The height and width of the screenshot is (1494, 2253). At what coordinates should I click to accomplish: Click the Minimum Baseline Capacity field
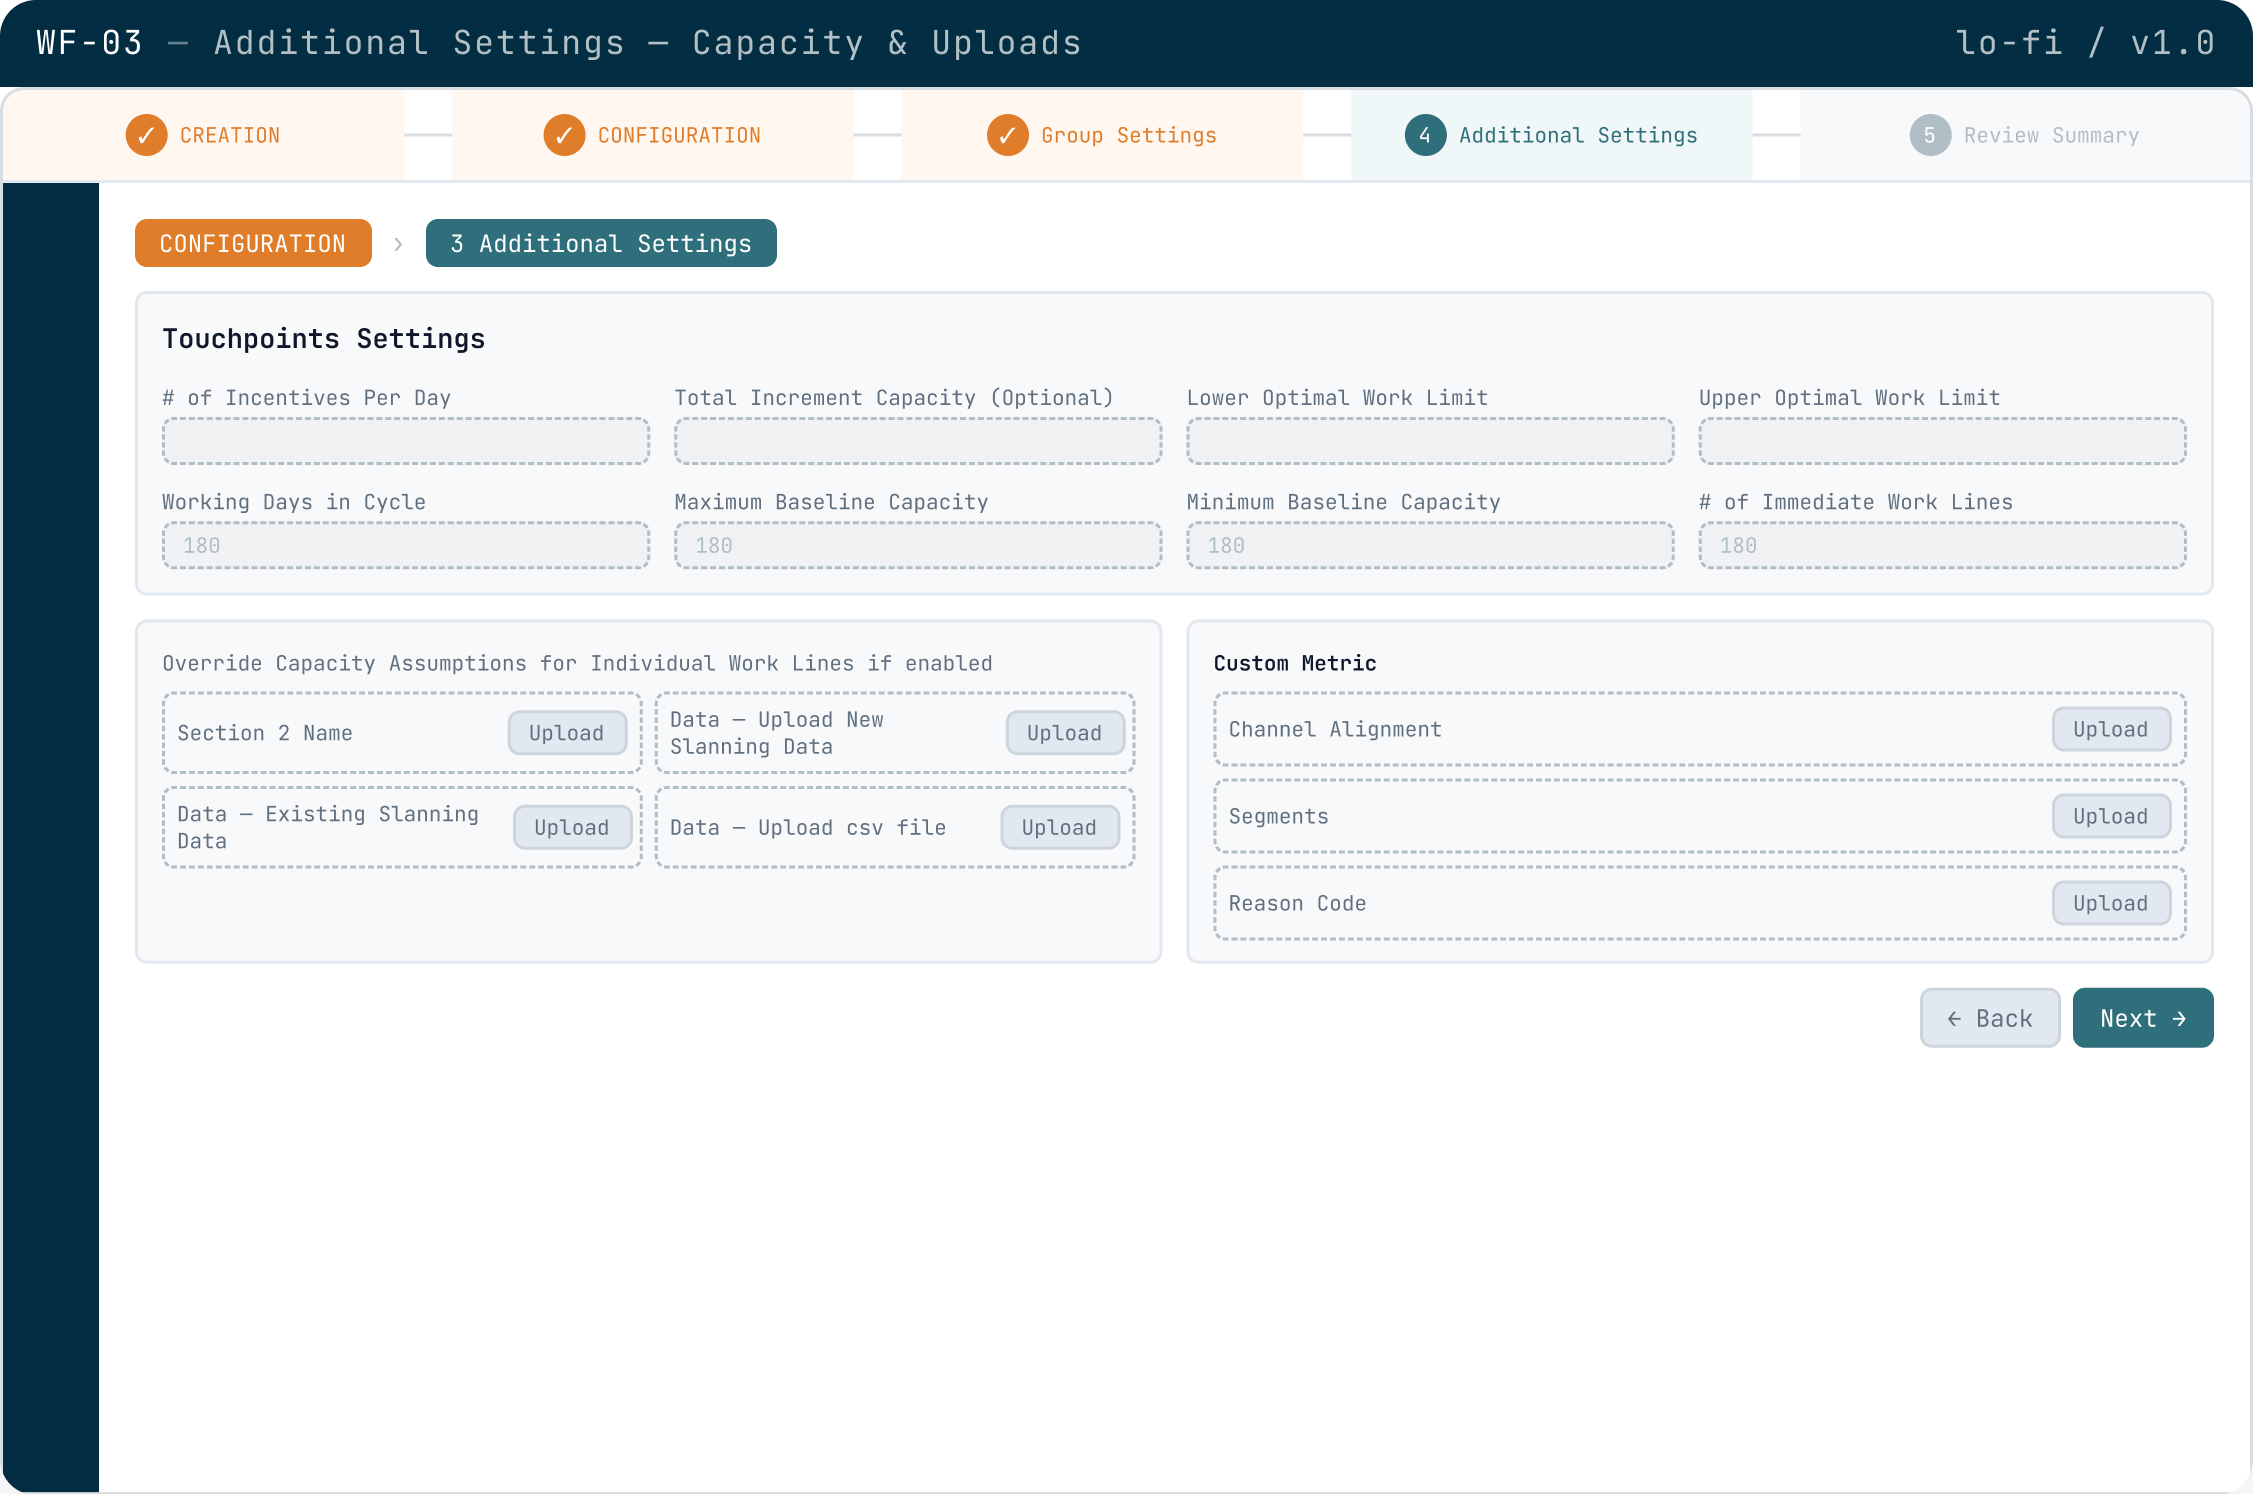1430,545
